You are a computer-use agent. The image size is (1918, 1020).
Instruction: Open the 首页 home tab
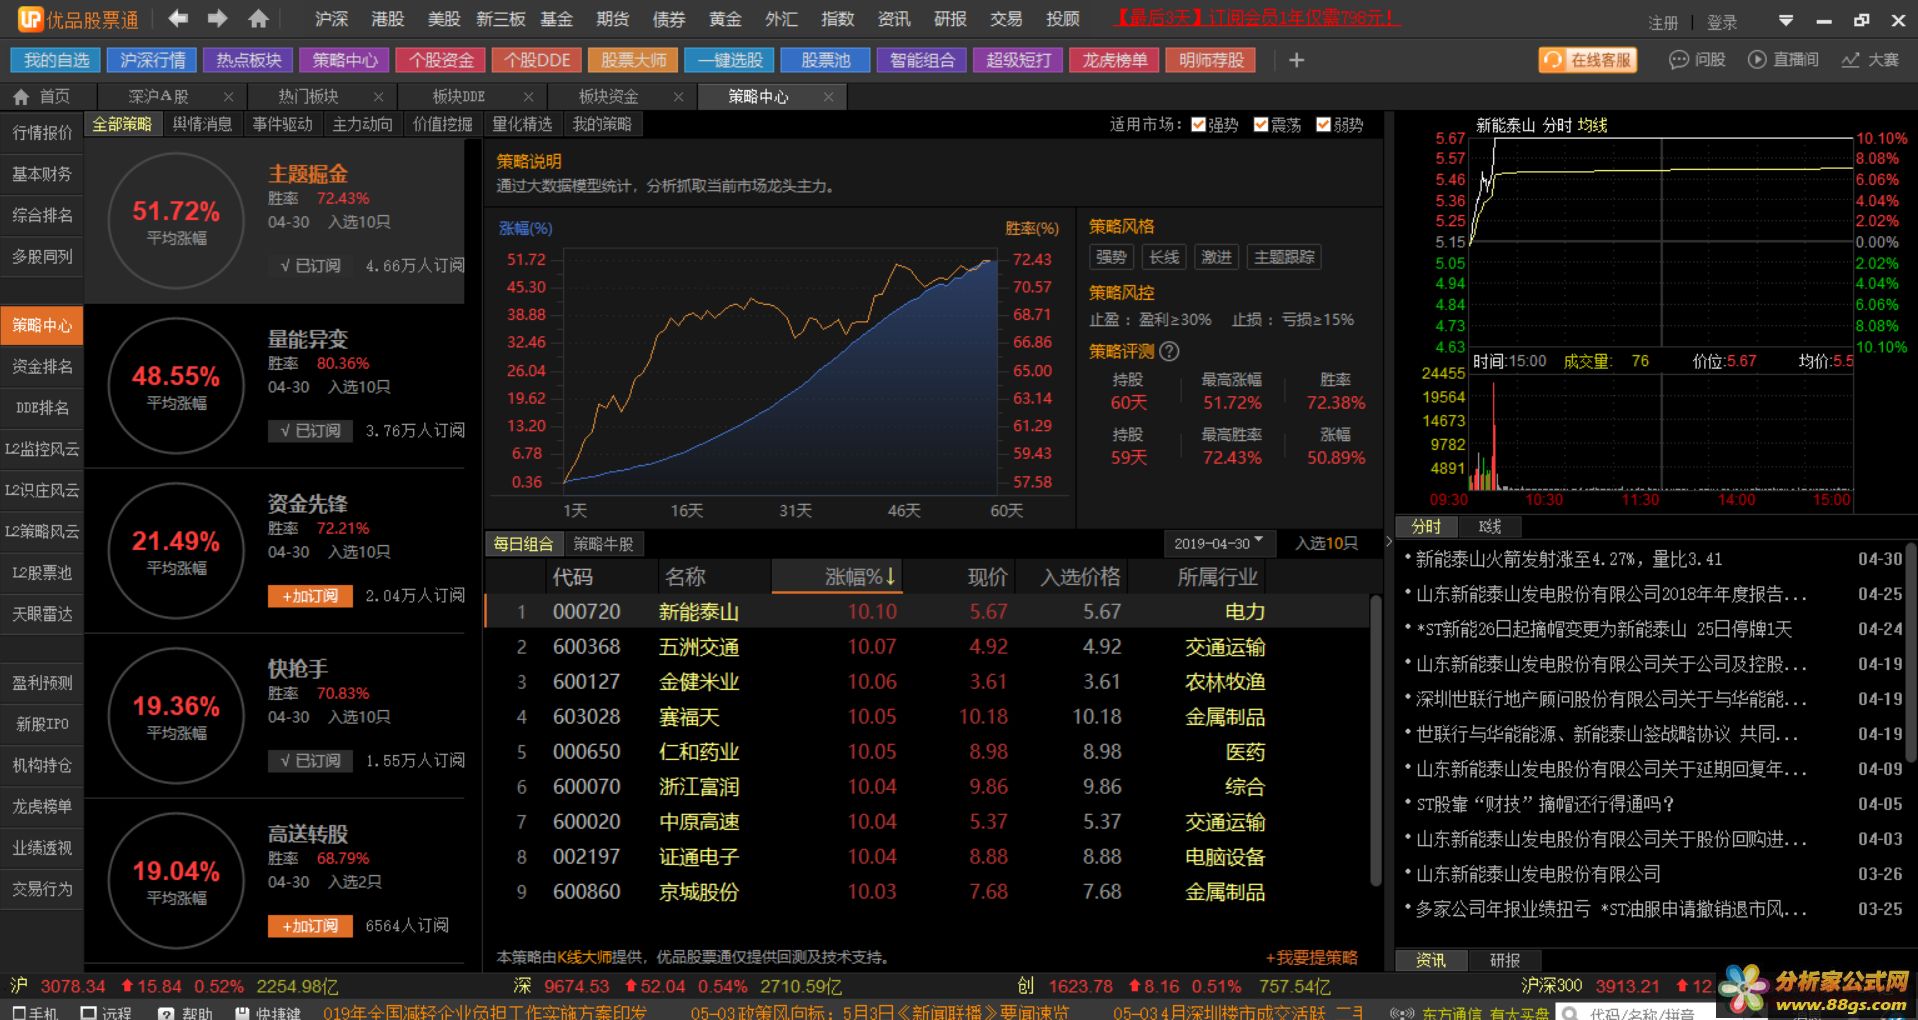43,97
